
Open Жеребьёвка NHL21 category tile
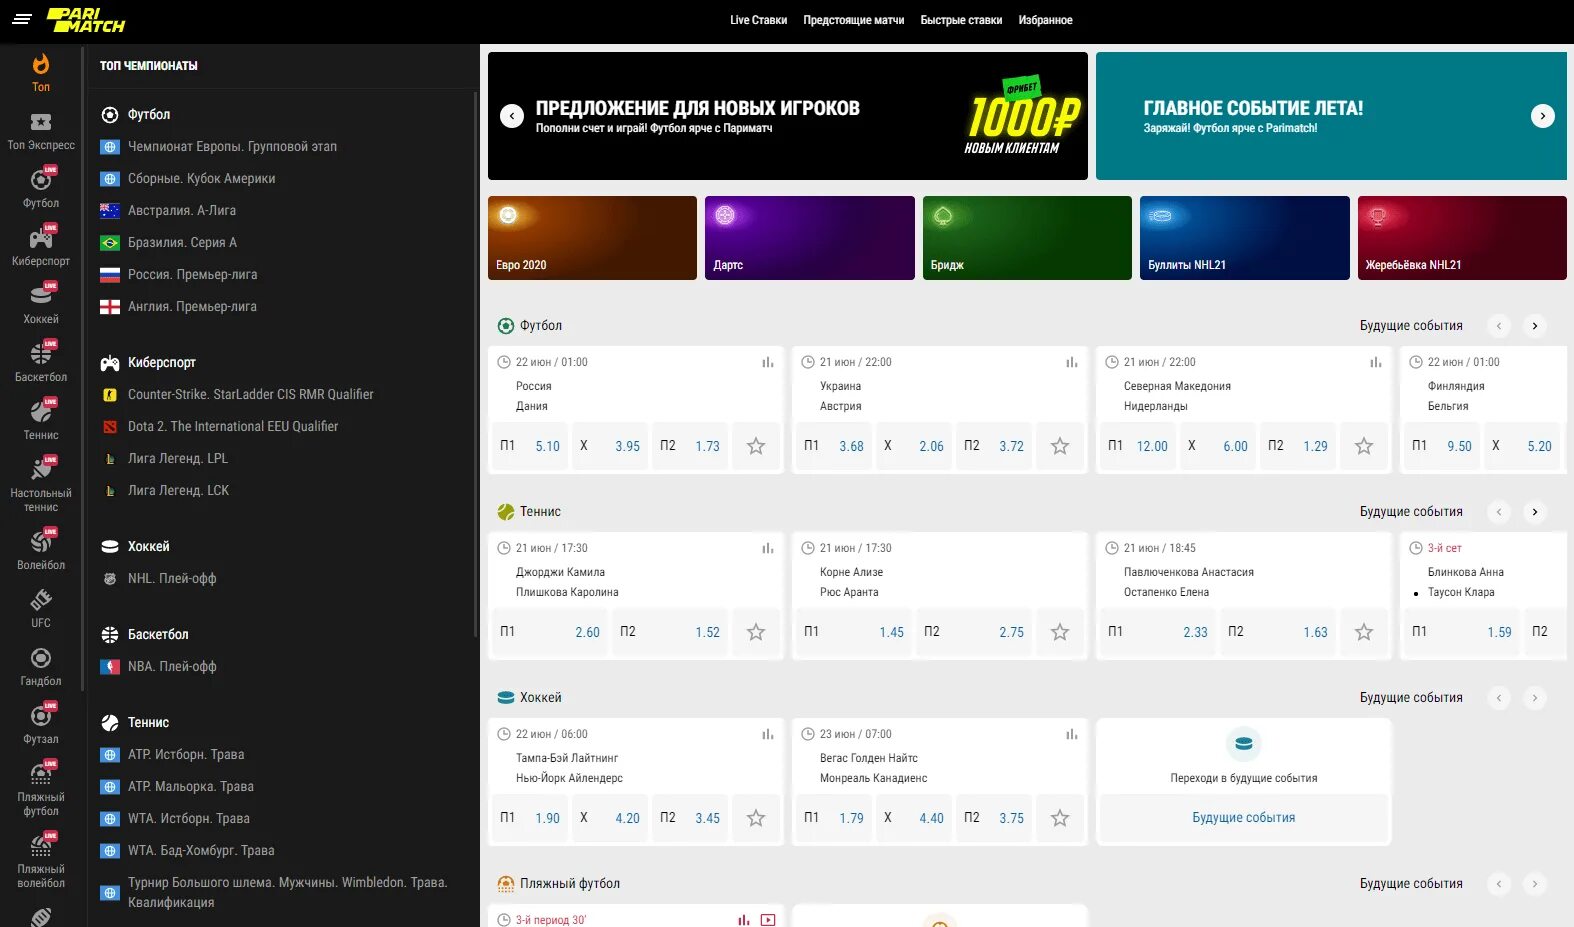[x=1462, y=238]
